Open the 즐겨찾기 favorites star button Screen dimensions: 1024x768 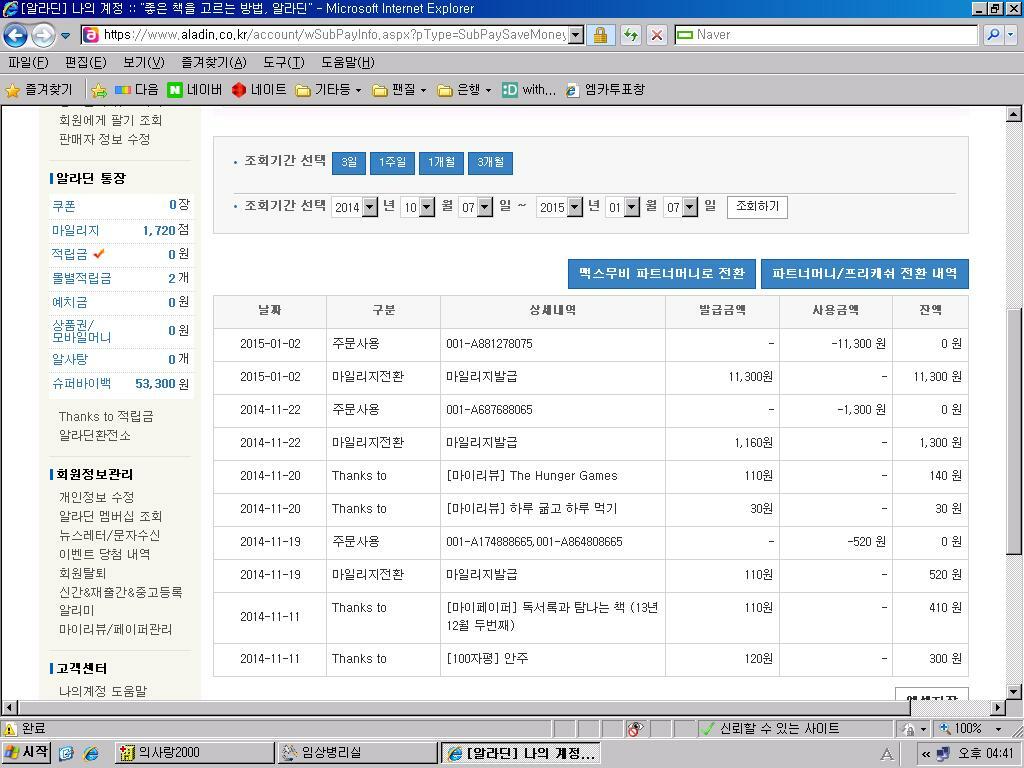pos(39,89)
